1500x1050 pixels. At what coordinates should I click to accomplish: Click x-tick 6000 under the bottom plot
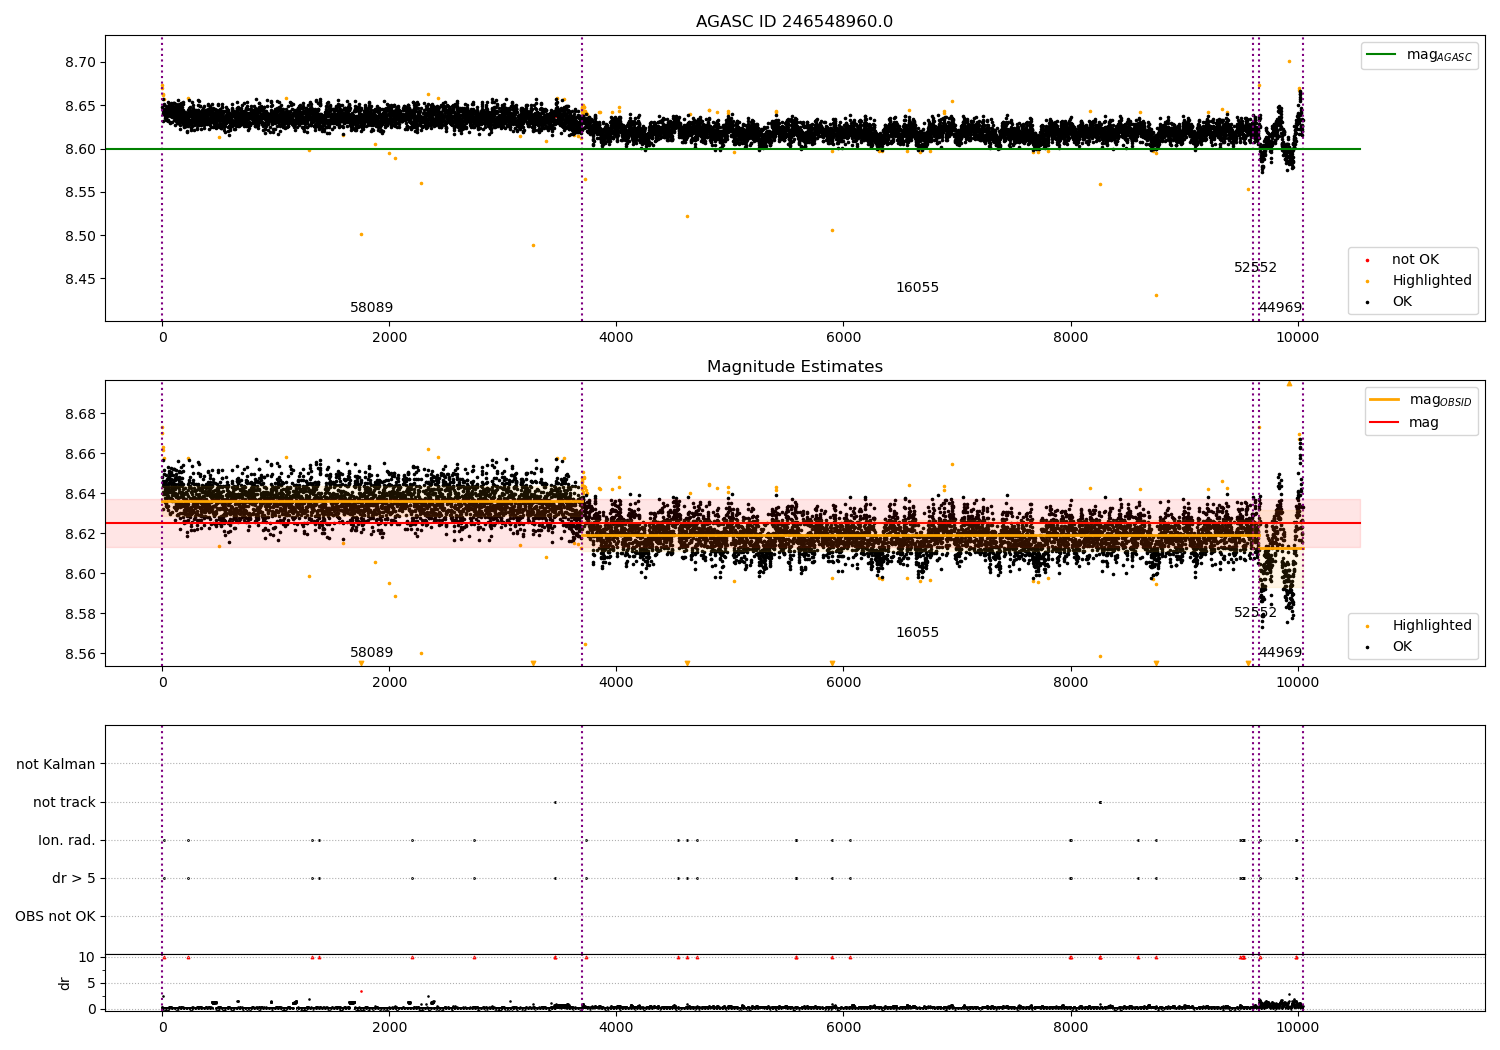click(x=844, y=1028)
